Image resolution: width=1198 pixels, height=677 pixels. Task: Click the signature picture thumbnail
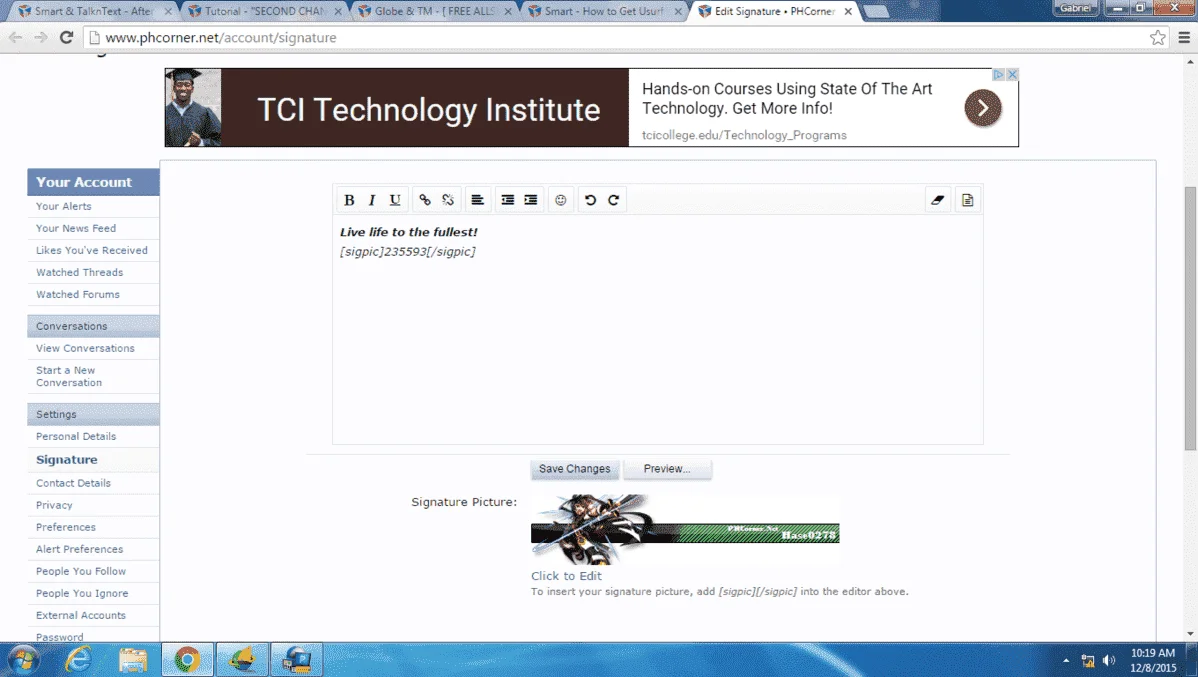coord(685,530)
